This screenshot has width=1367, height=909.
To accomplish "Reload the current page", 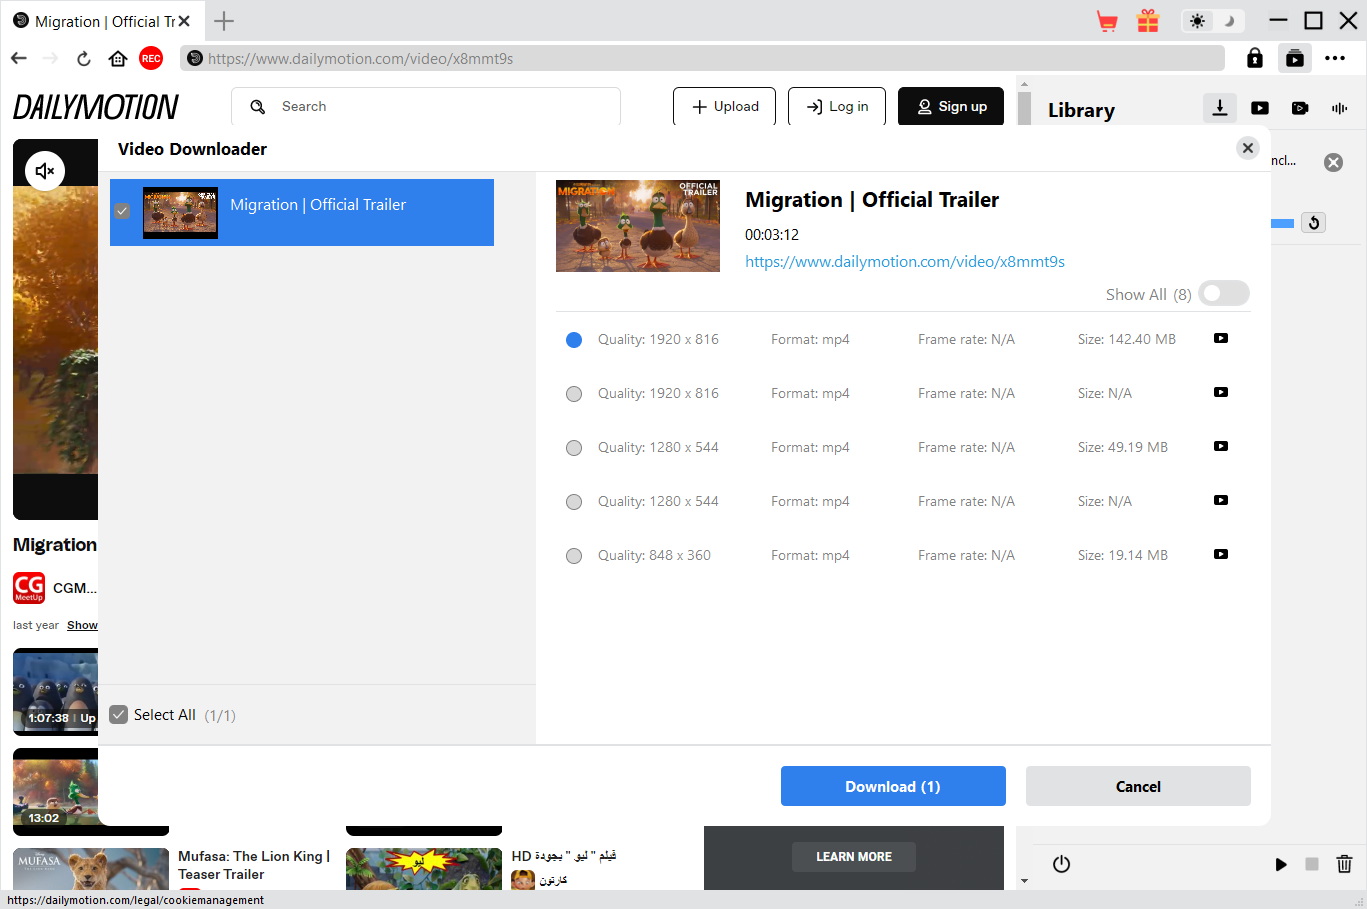I will point(84,58).
